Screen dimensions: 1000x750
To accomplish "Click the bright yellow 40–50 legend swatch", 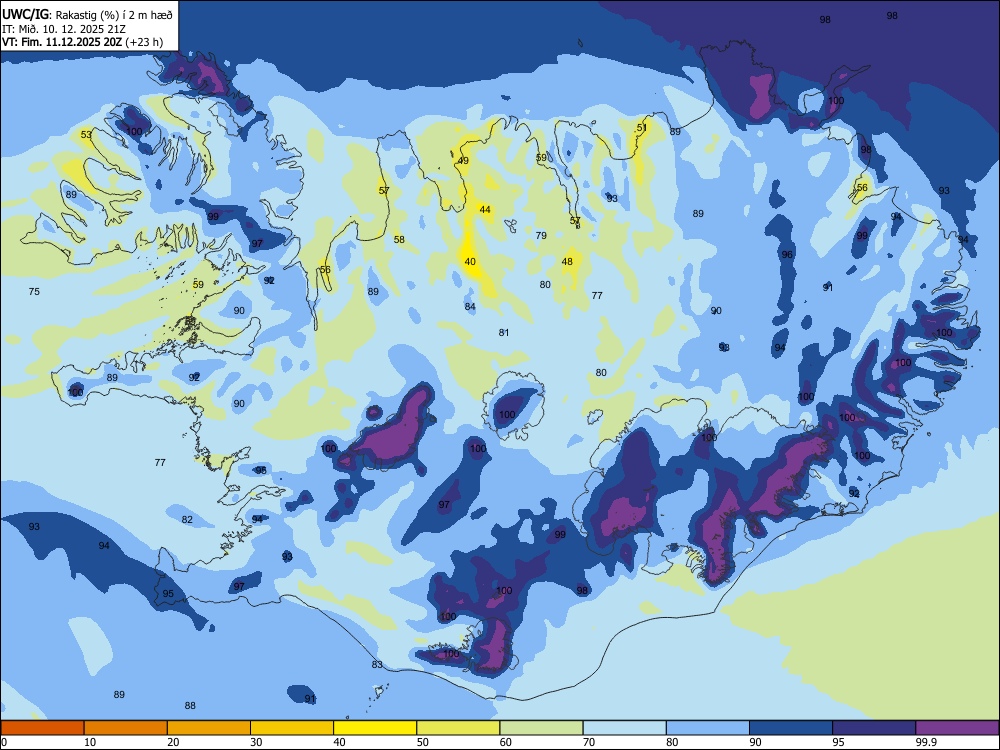I will pyautogui.click(x=375, y=728).
